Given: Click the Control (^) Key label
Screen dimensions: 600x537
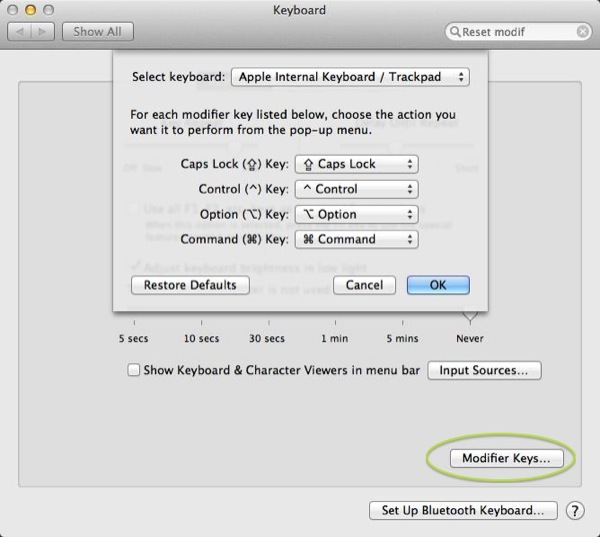Looking at the screenshot, I should pos(243,189).
